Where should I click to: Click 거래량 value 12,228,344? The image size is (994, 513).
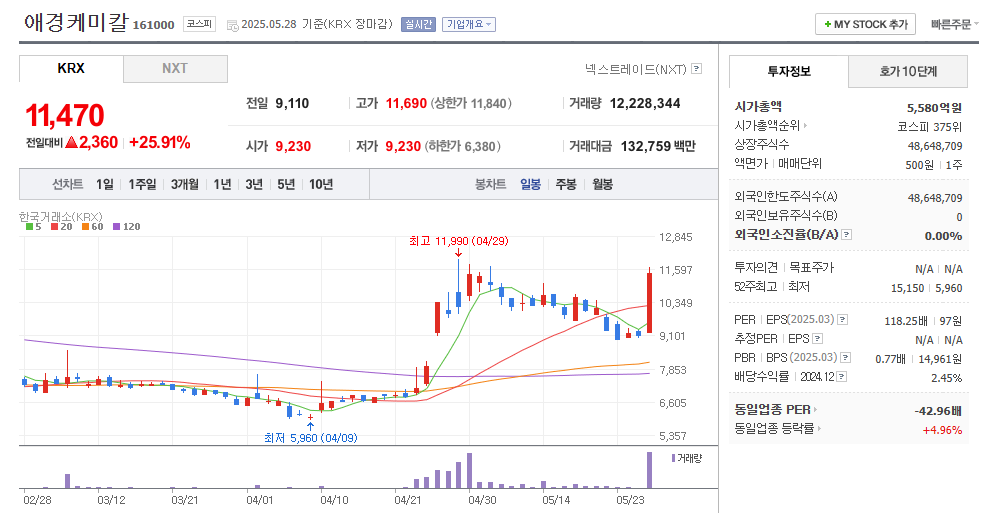(645, 103)
